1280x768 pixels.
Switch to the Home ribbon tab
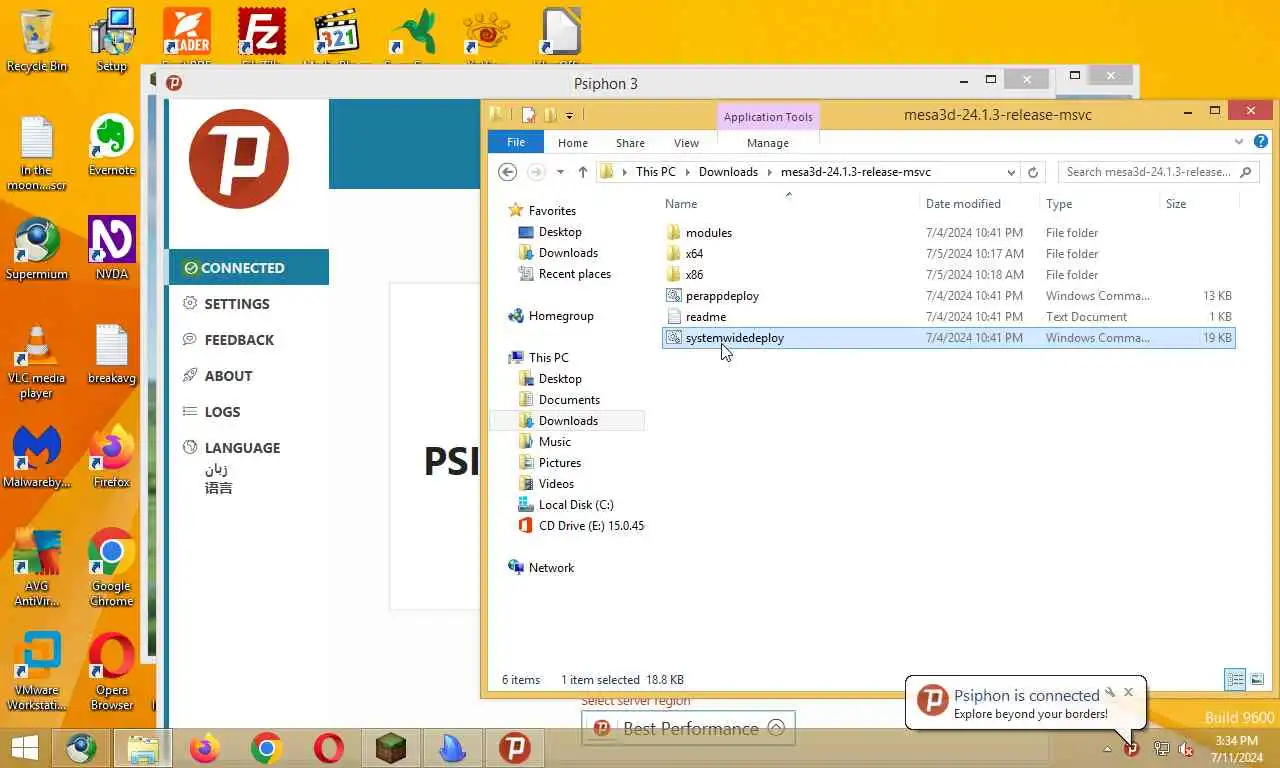pos(573,143)
